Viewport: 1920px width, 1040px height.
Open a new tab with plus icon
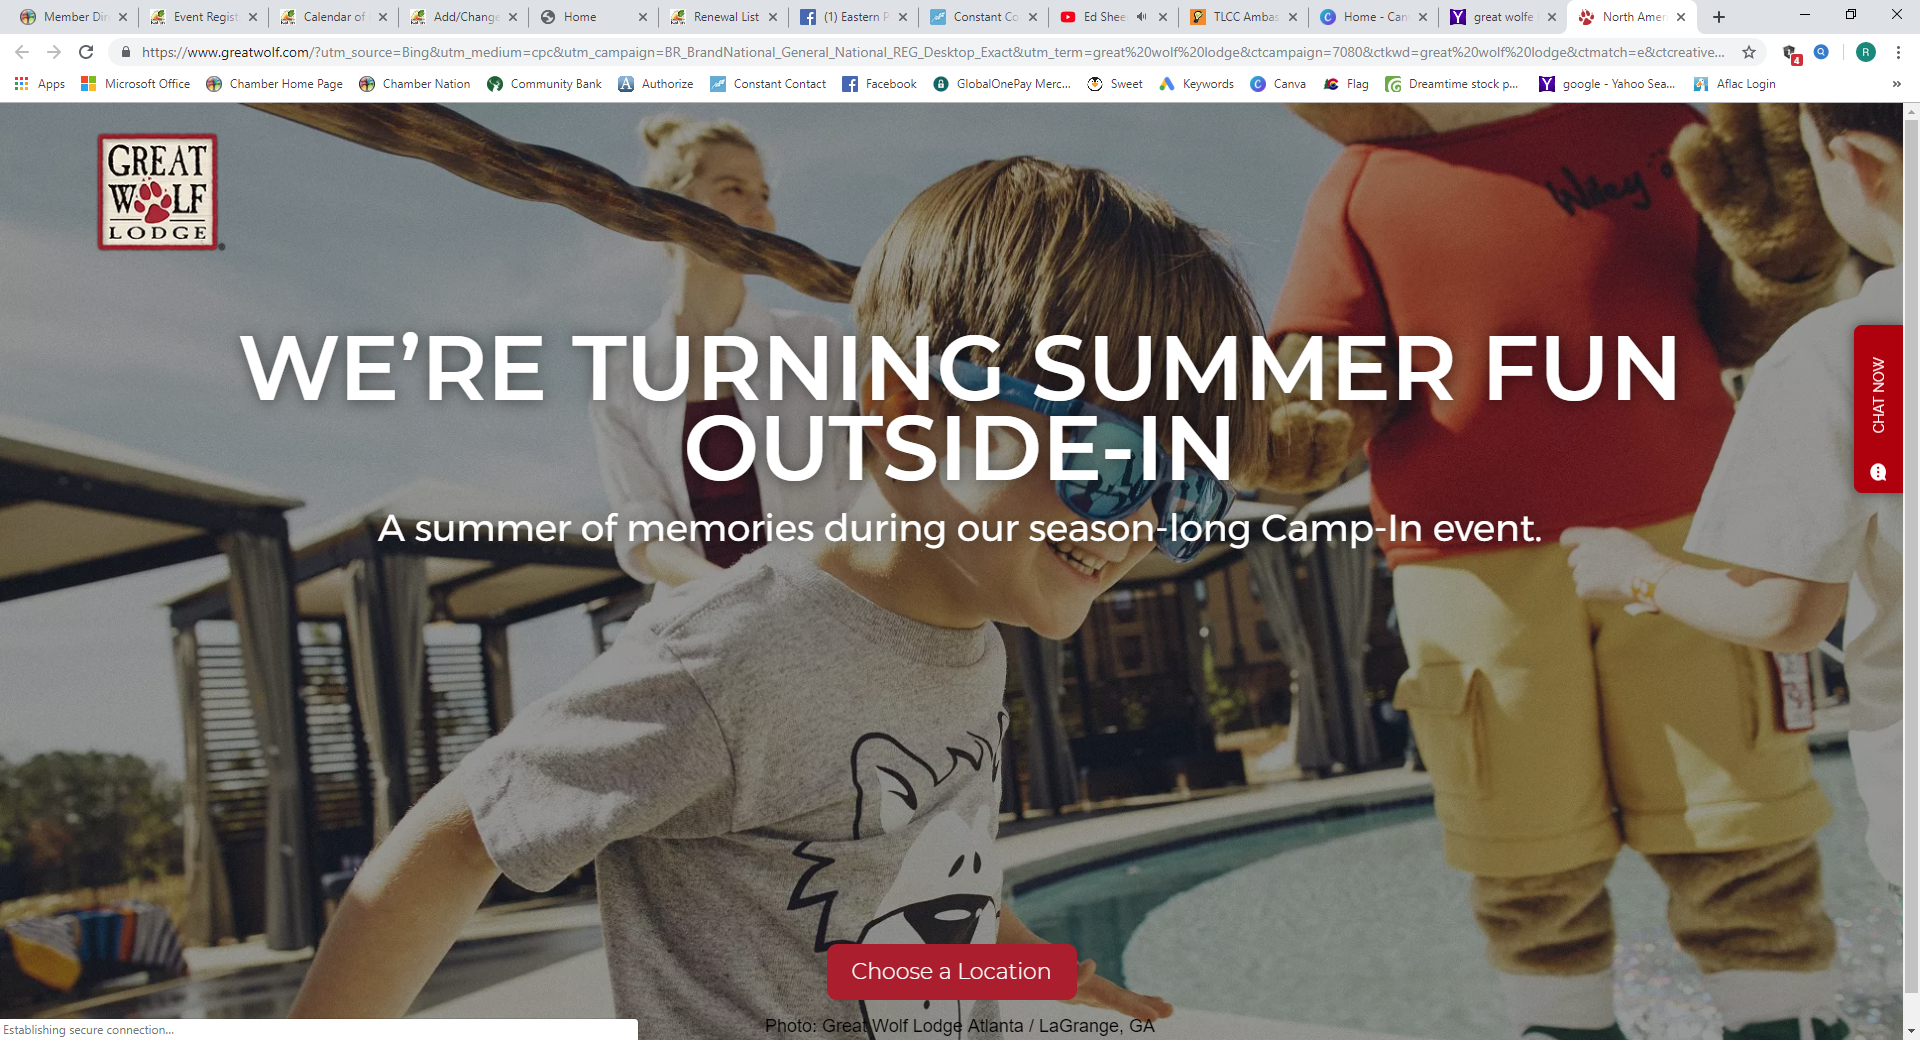tap(1719, 17)
